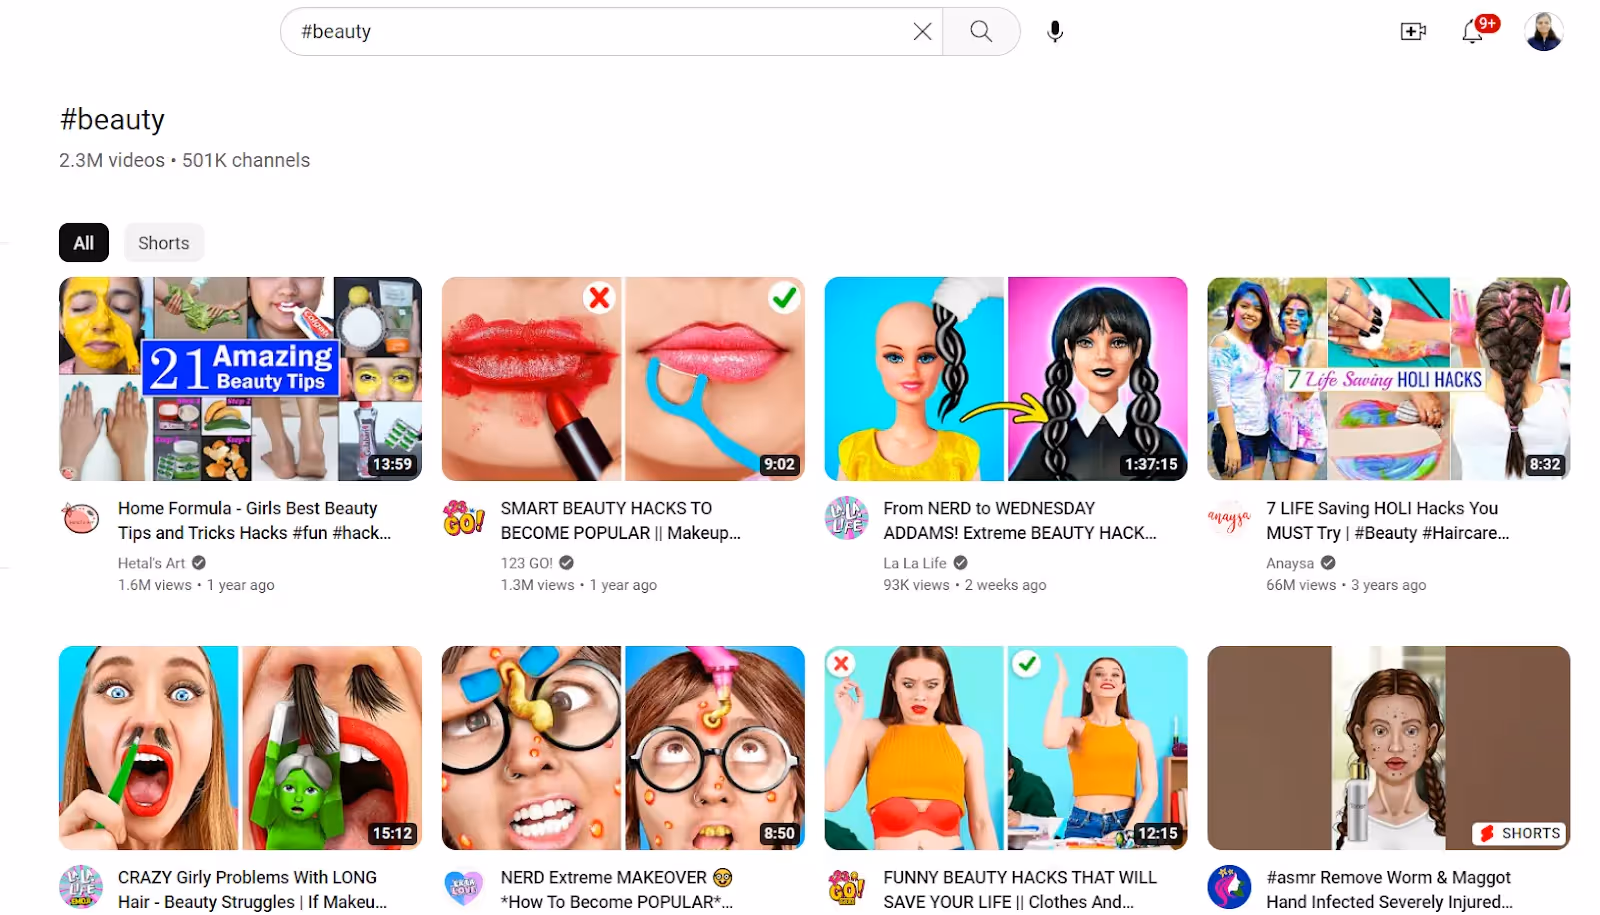Open #asmr Remove Worm & Maggot title
The width and height of the screenshot is (1600, 915).
[x=1389, y=889]
